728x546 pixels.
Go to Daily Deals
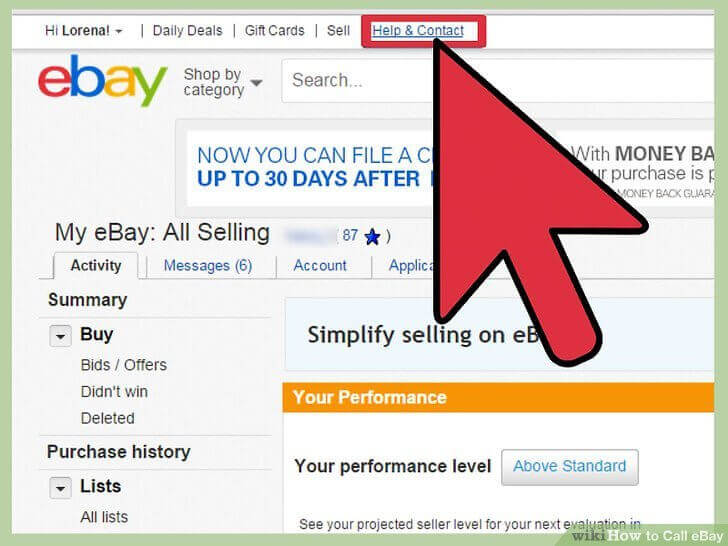pyautogui.click(x=188, y=31)
